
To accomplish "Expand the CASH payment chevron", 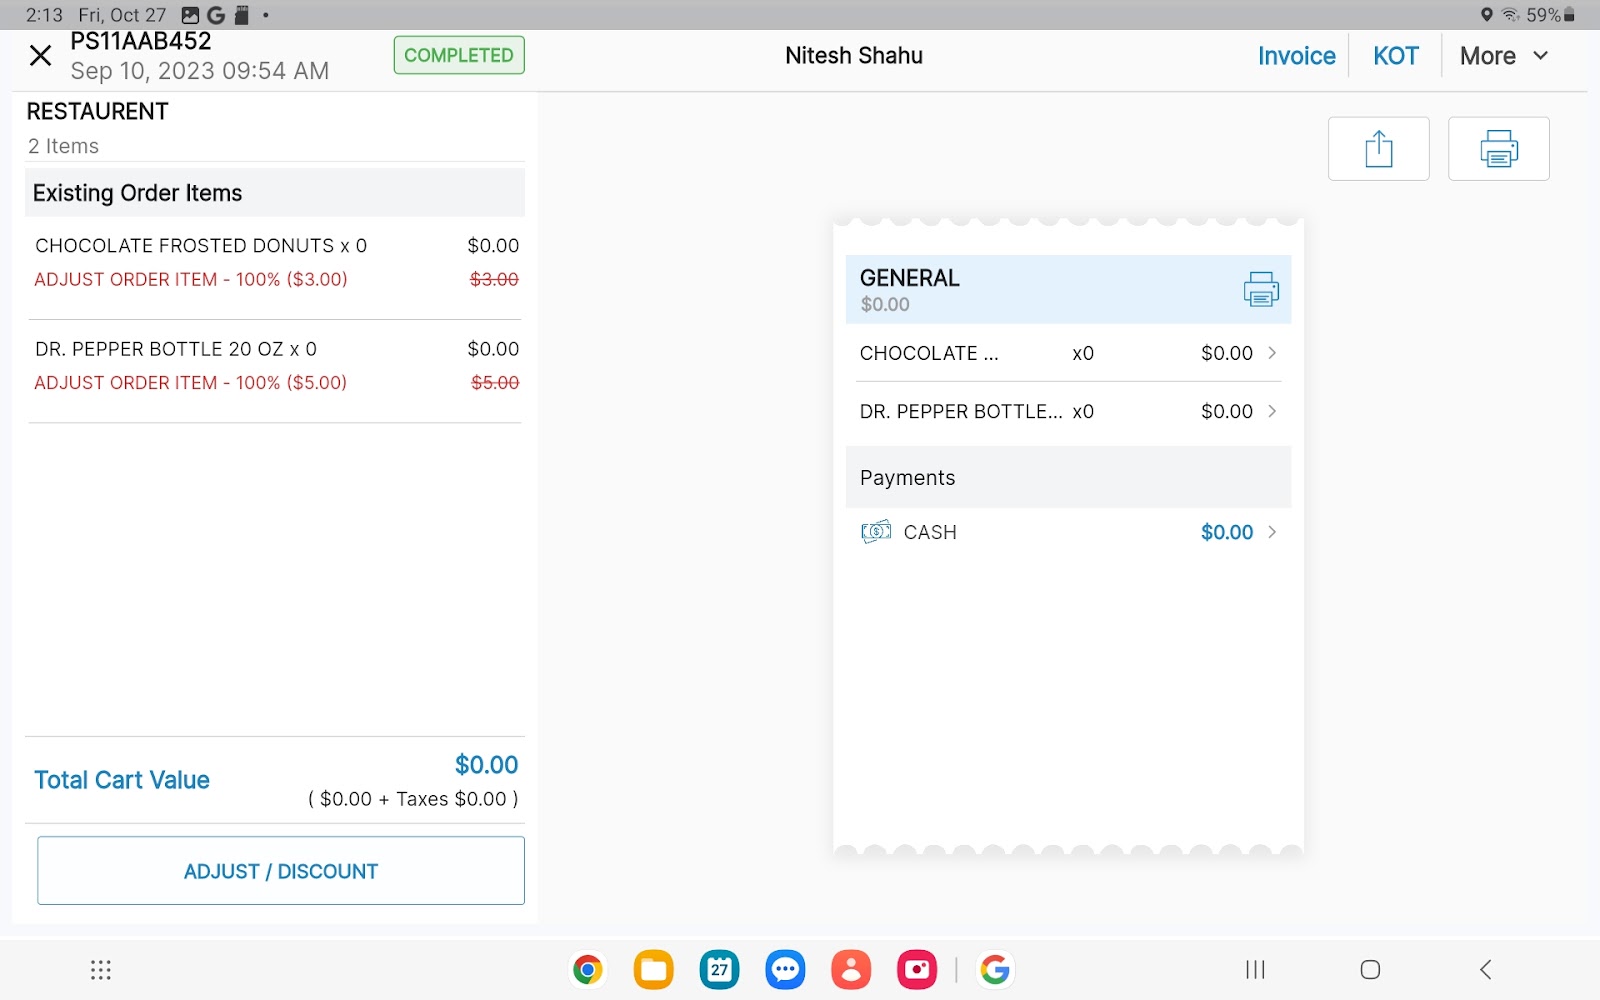I will (x=1272, y=532).
